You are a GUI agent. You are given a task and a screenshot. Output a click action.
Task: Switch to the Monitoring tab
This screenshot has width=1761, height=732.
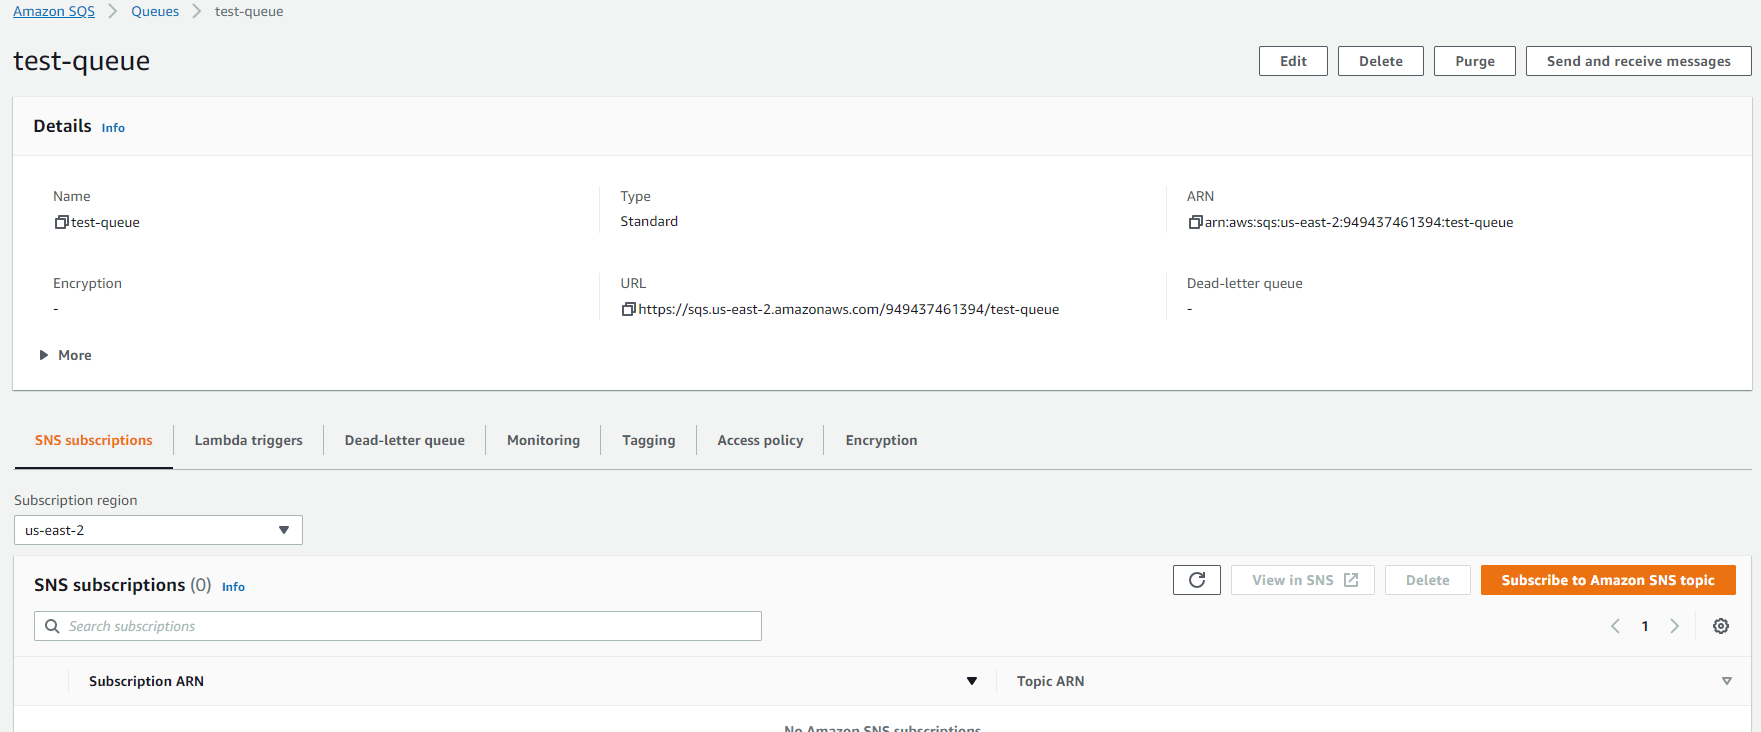[543, 440]
